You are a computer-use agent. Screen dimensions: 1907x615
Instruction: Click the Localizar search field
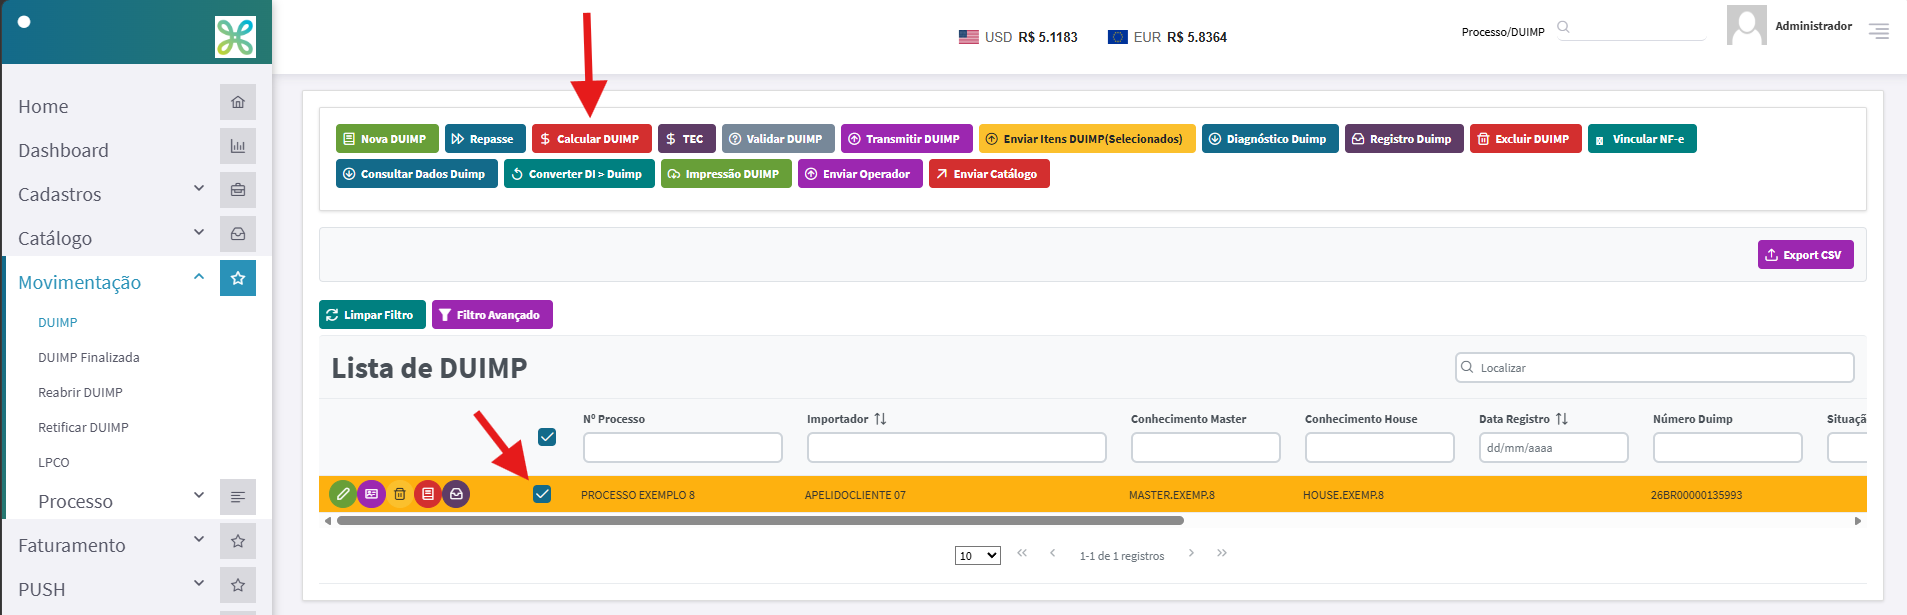coord(1655,368)
